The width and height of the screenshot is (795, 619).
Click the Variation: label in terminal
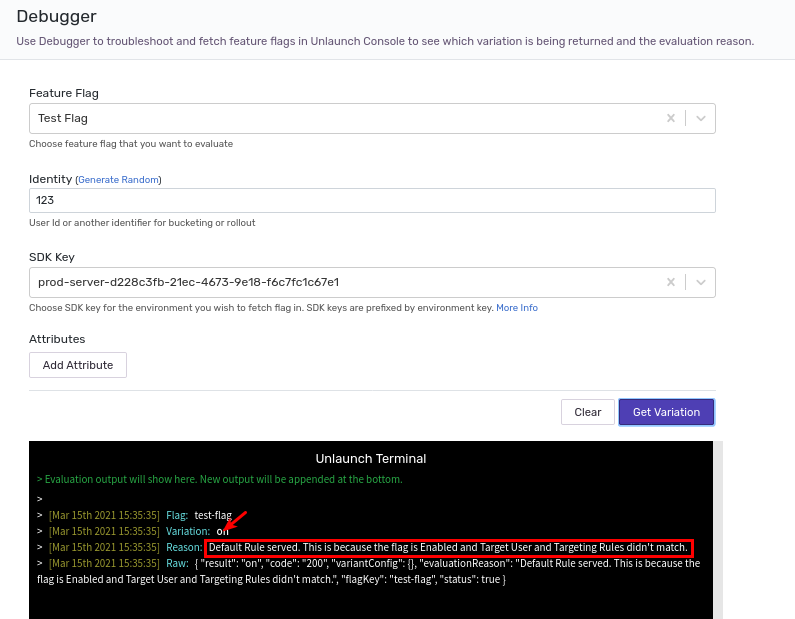pyautogui.click(x=188, y=531)
